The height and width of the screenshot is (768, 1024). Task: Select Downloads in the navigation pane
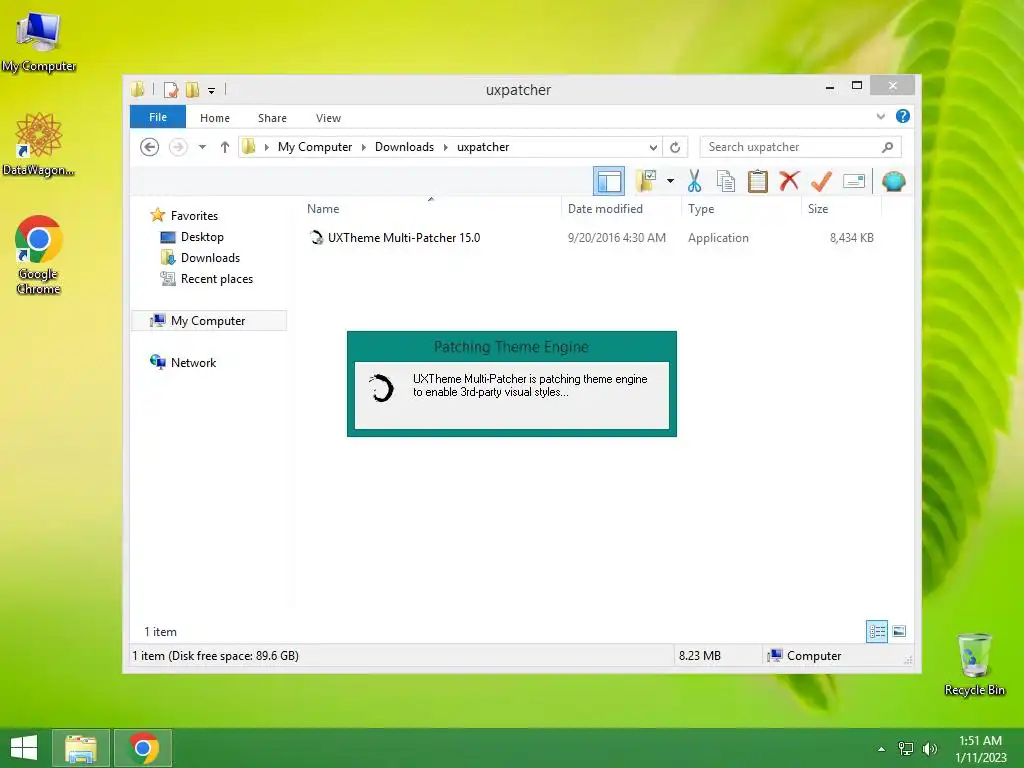[x=210, y=258]
